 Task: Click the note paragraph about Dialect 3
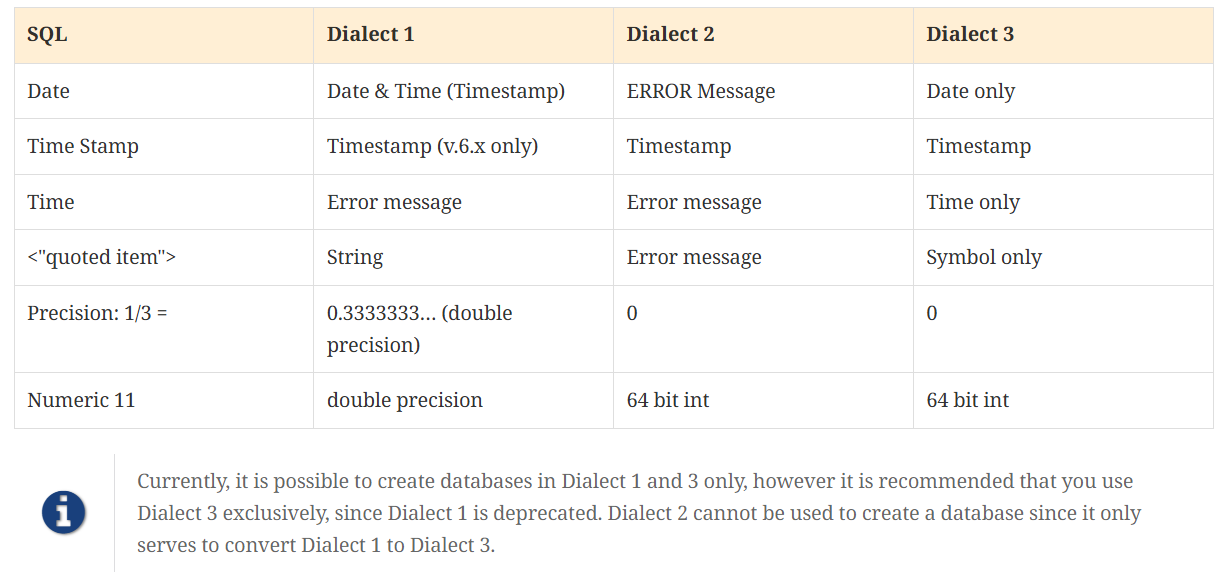click(640, 513)
